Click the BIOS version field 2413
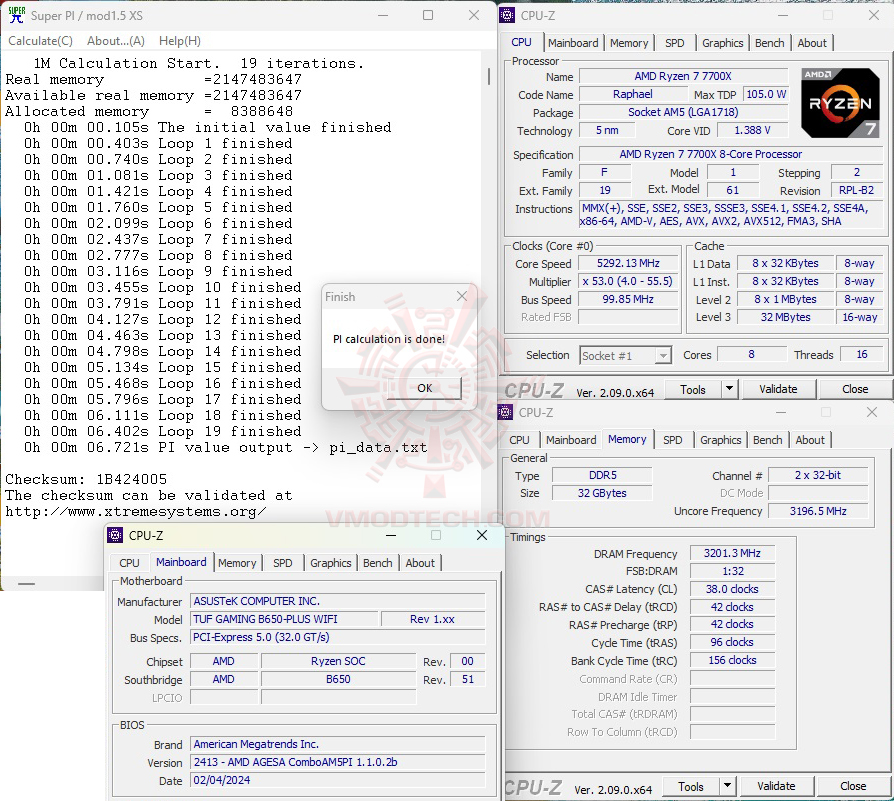Viewport: 894px width, 801px height. pyautogui.click(x=338, y=762)
